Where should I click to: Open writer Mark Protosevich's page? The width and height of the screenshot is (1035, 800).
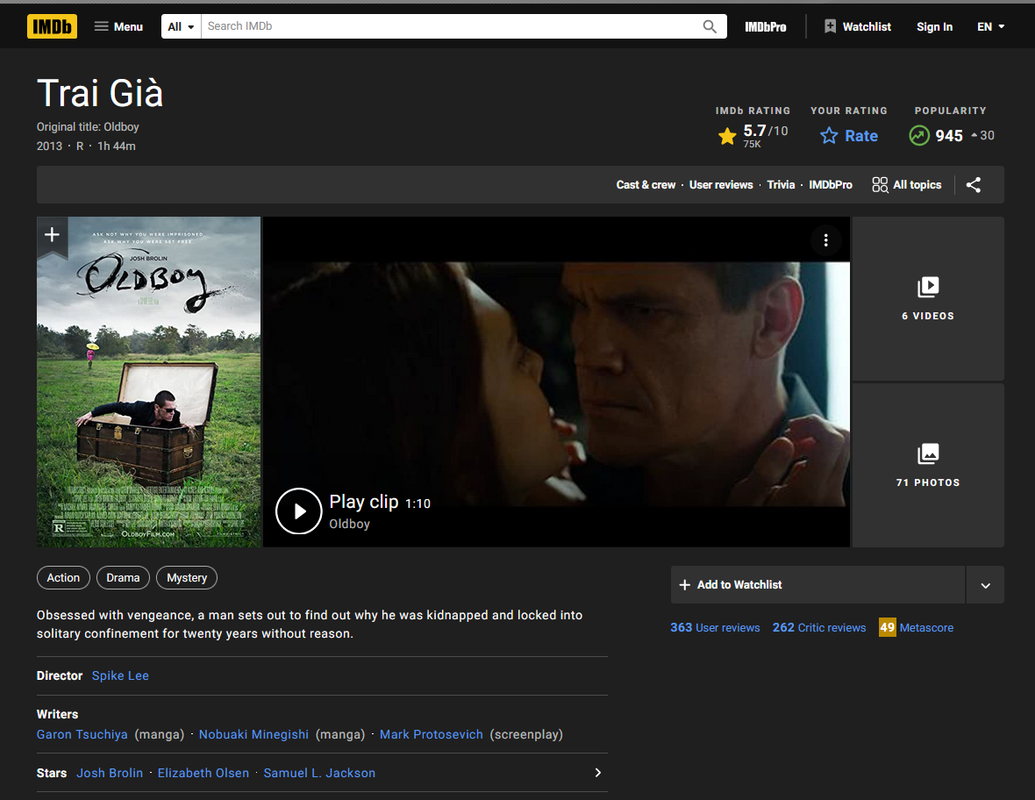[x=431, y=735]
